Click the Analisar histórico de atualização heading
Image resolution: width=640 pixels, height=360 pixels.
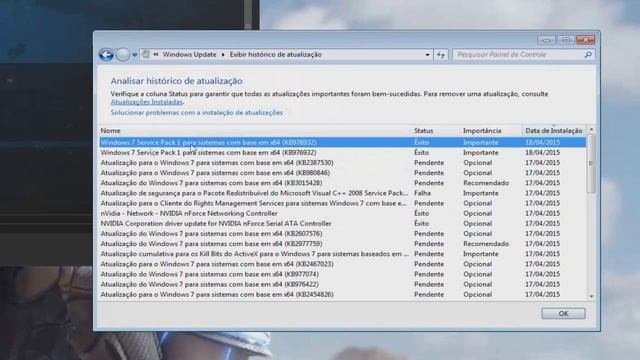pyautogui.click(x=176, y=81)
